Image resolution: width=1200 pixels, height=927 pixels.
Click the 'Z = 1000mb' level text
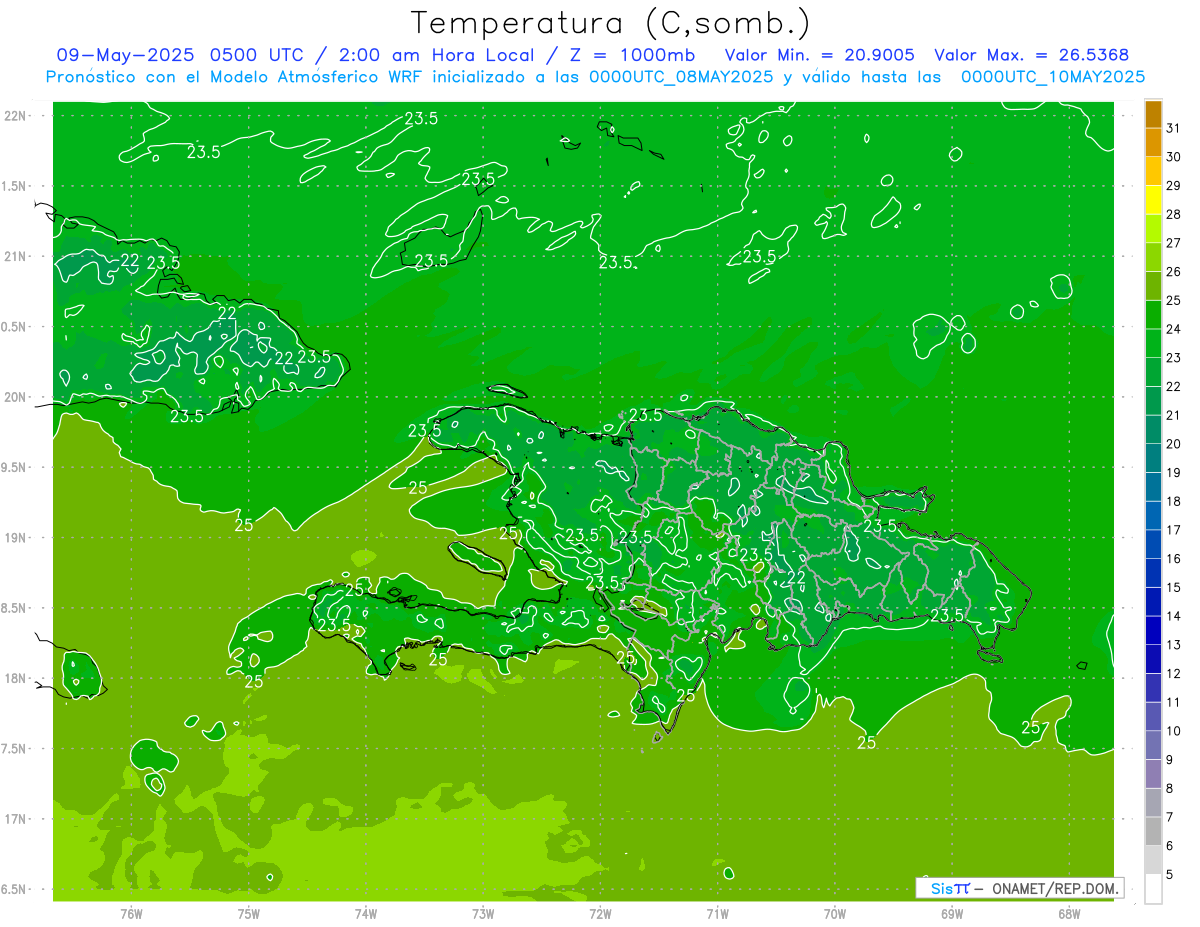632,56
